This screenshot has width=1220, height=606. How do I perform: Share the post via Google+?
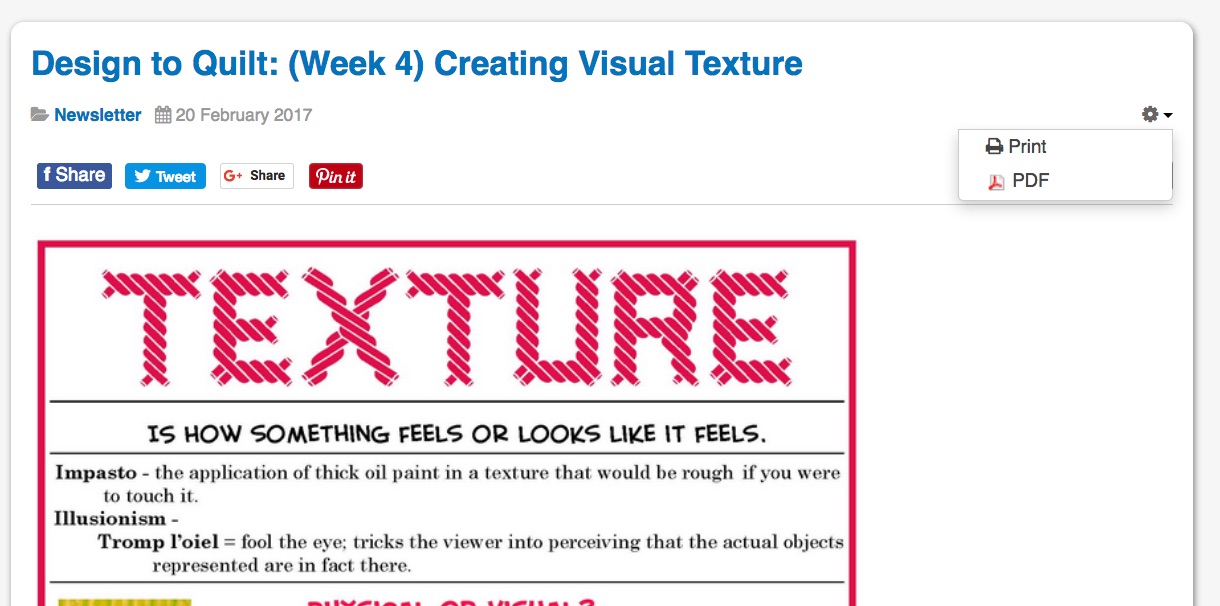coord(256,175)
